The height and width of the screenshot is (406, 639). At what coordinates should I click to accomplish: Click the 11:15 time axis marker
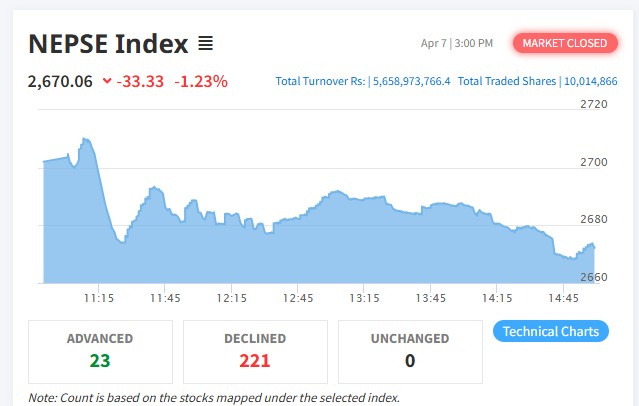point(99,298)
